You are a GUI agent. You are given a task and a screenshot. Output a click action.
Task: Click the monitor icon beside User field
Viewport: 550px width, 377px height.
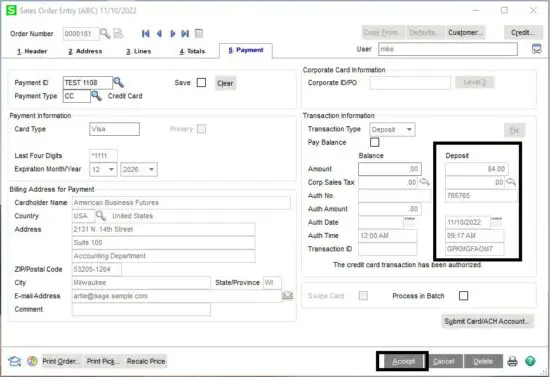pos(536,49)
